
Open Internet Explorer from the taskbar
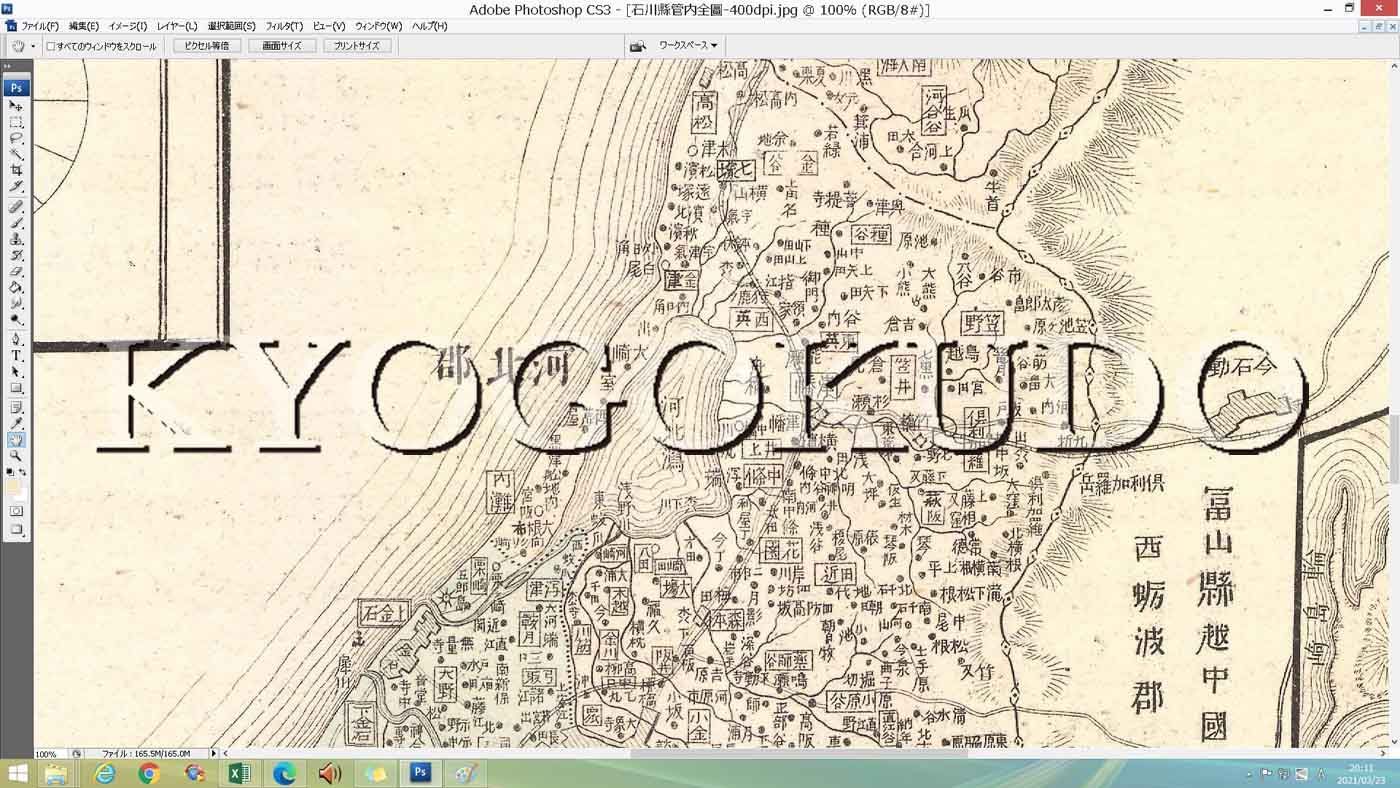[x=103, y=774]
